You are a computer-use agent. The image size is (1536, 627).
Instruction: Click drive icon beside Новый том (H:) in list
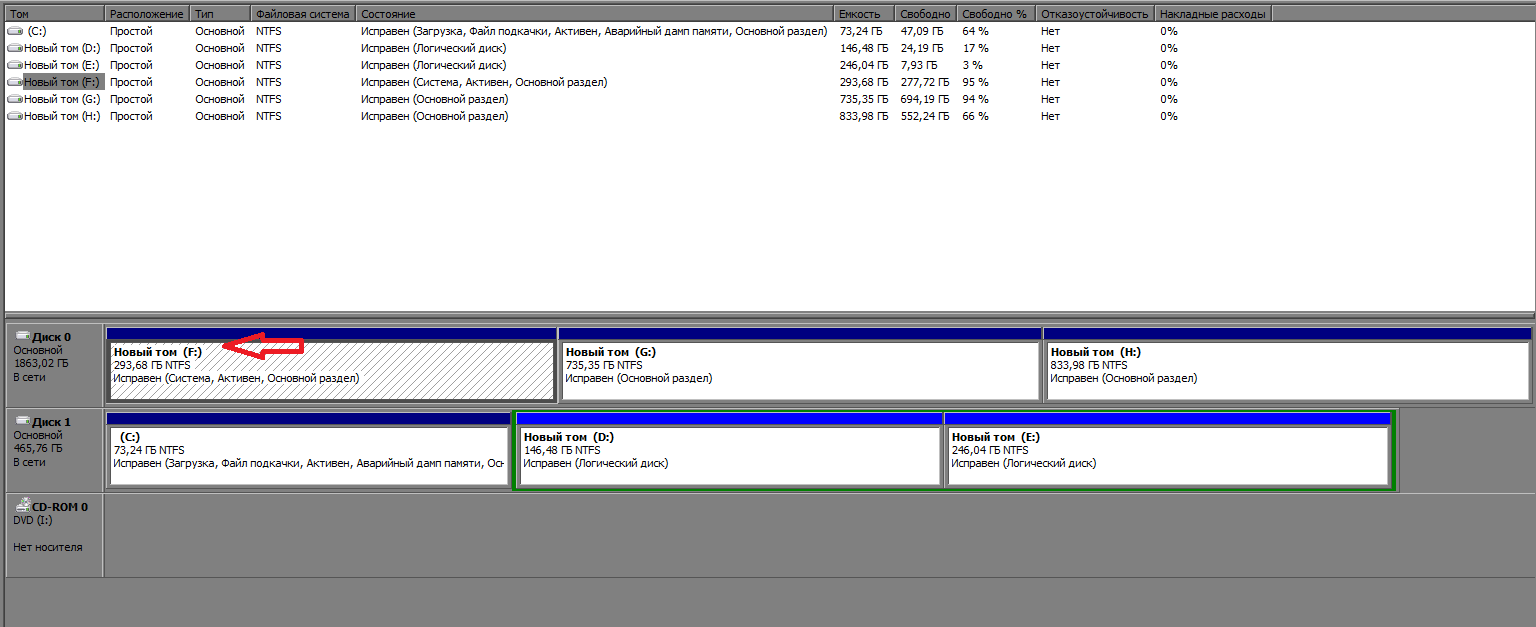[x=15, y=116]
